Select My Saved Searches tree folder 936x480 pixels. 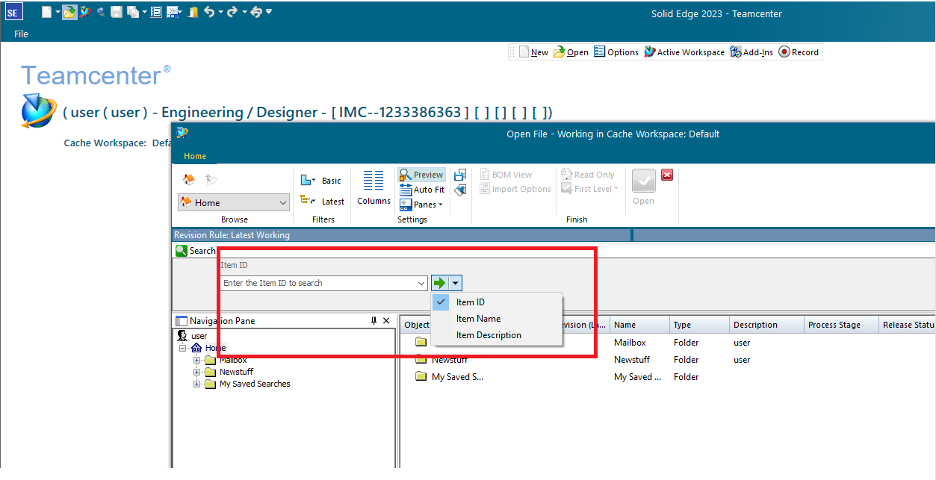click(248, 384)
